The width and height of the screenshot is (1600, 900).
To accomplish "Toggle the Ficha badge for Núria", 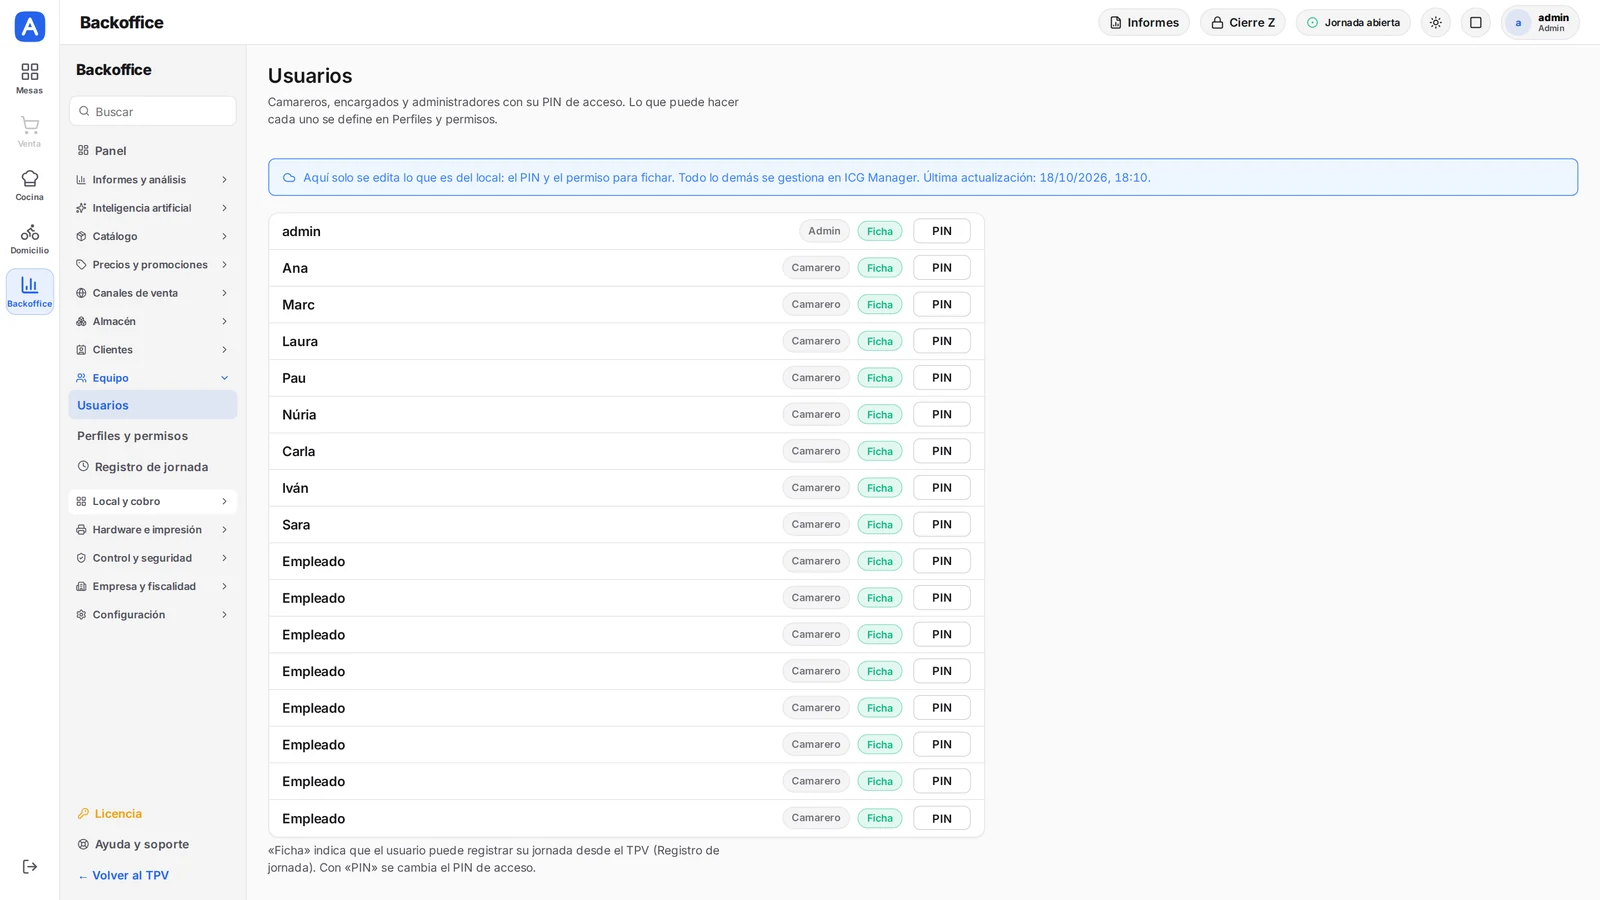I will [880, 415].
